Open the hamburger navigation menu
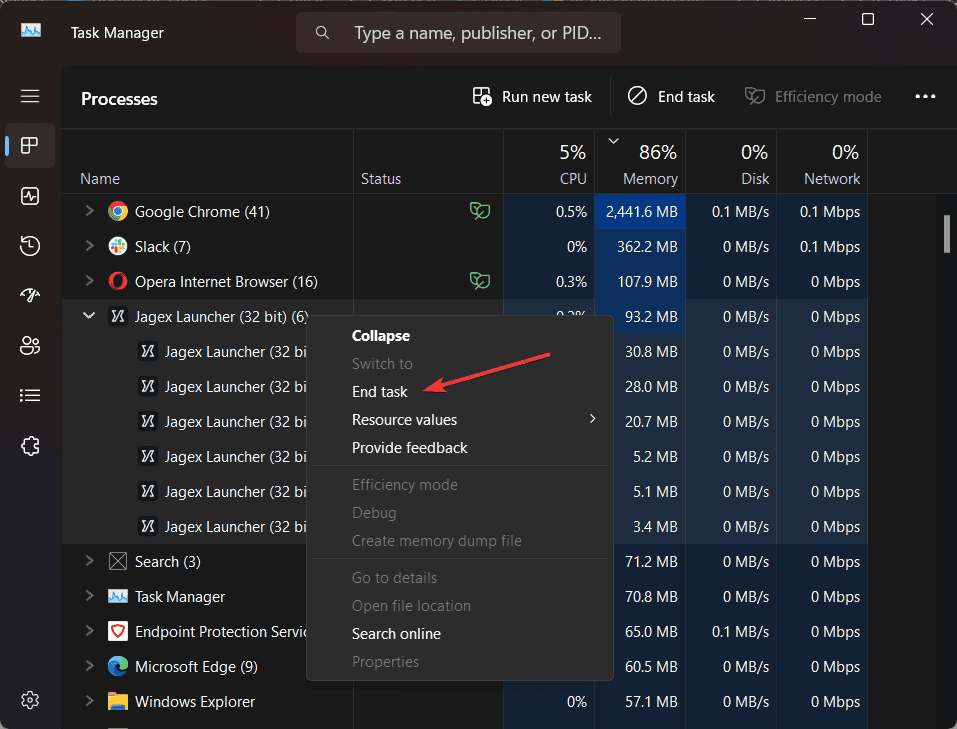957x729 pixels. click(30, 96)
